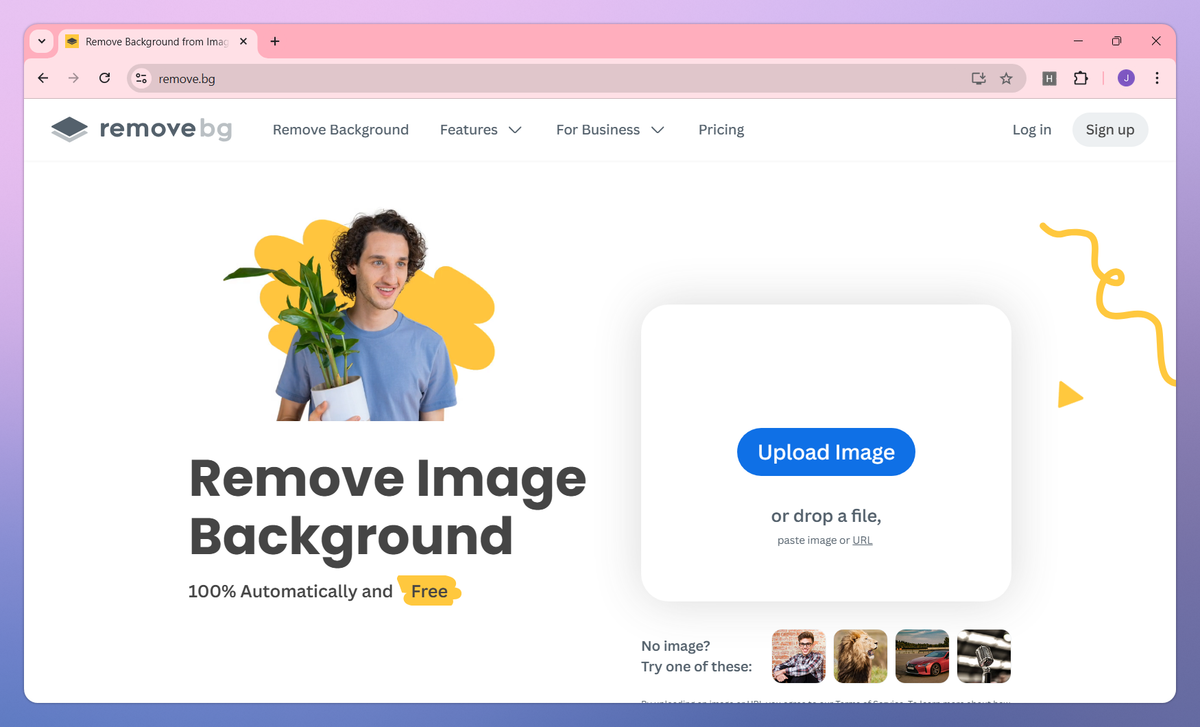The image size is (1200, 727).
Task: Click the Upload Image button
Action: click(826, 452)
